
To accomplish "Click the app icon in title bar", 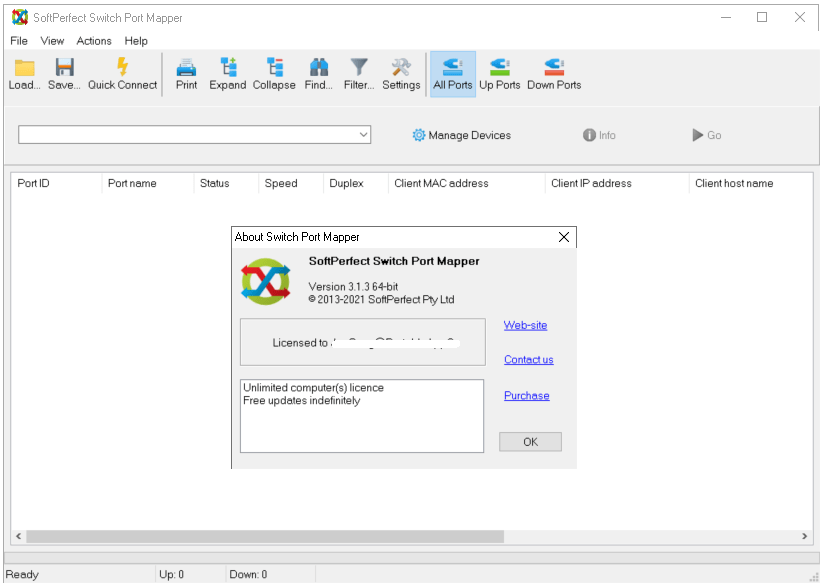I will point(20,17).
